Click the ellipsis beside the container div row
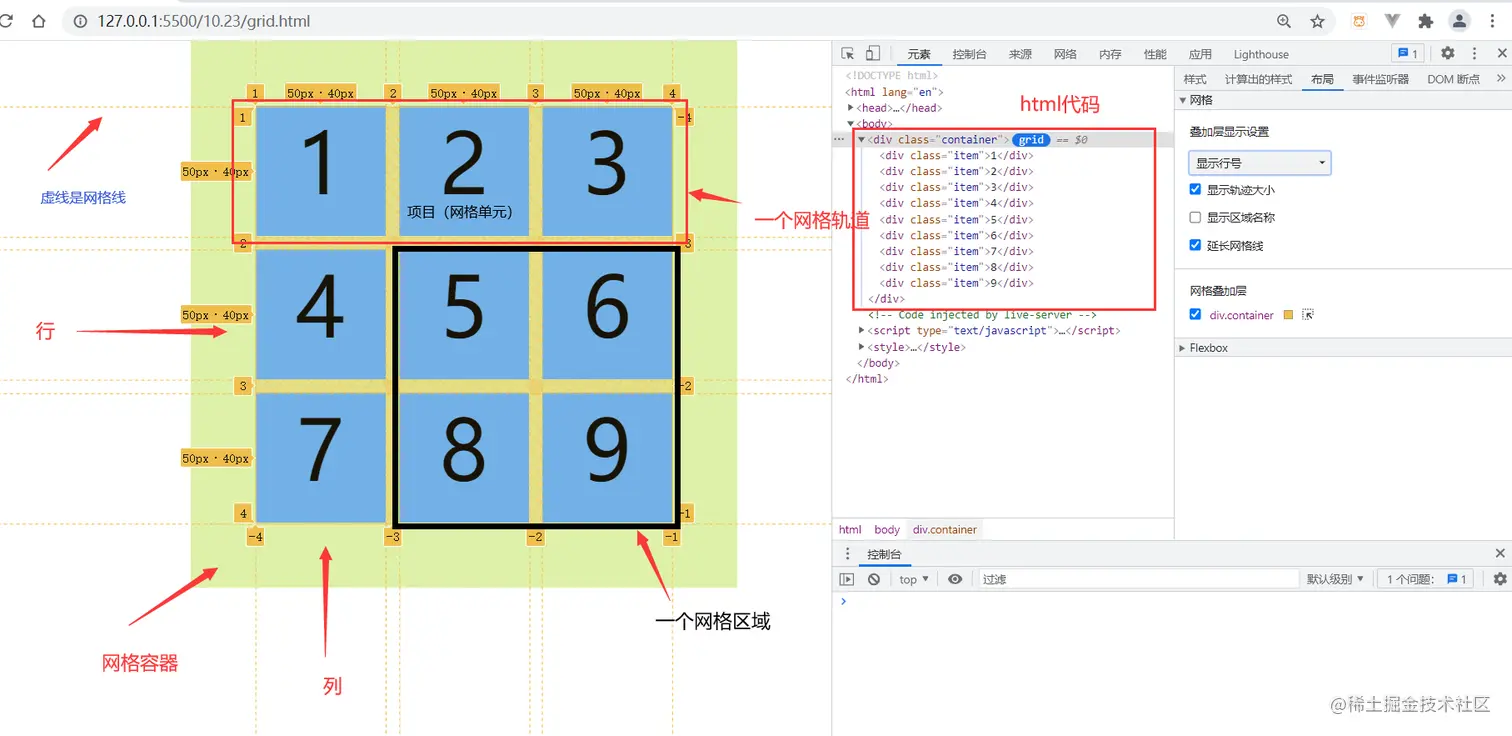The image size is (1512, 736). [x=839, y=140]
